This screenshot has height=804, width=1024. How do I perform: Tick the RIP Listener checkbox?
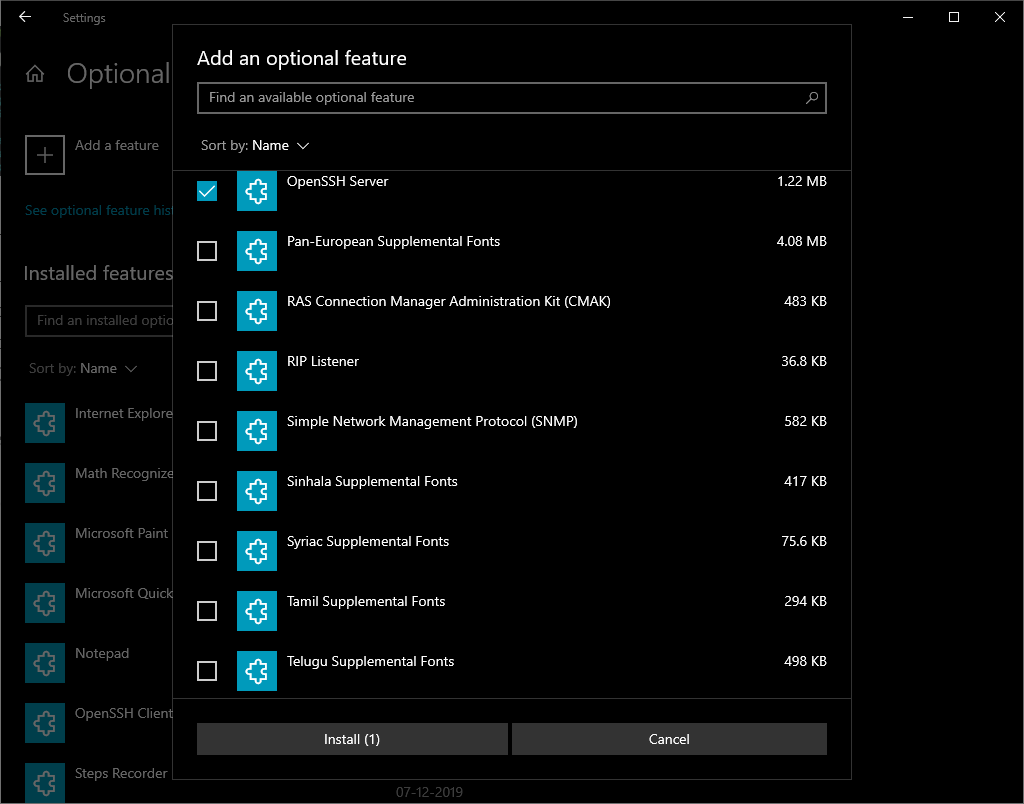(x=207, y=371)
